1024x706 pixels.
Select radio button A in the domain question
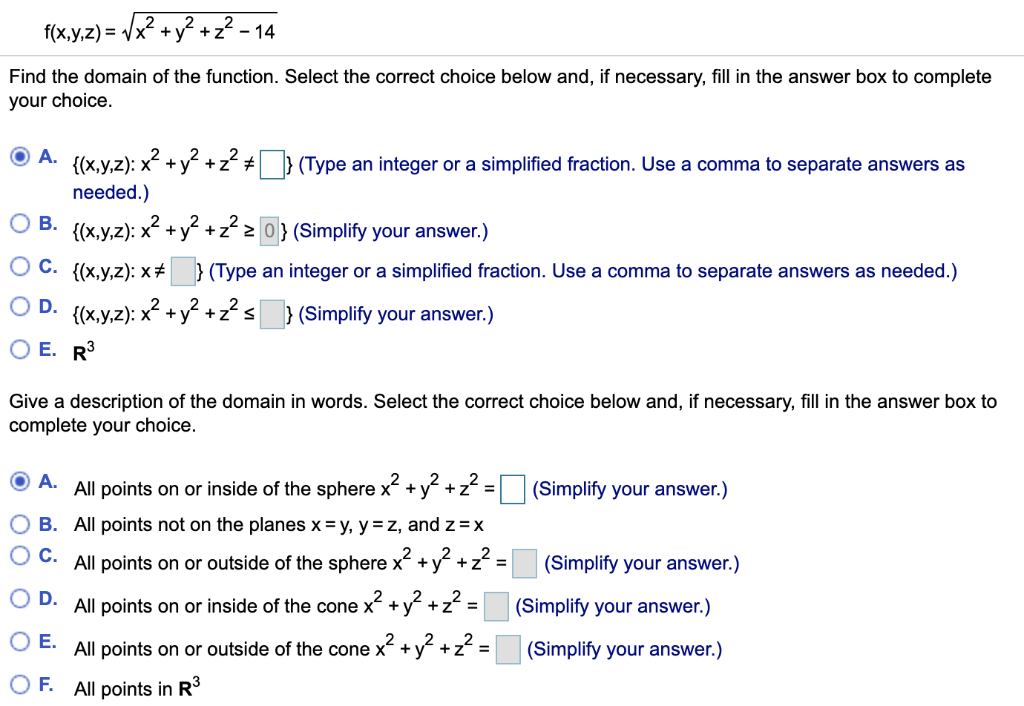tap(20, 156)
